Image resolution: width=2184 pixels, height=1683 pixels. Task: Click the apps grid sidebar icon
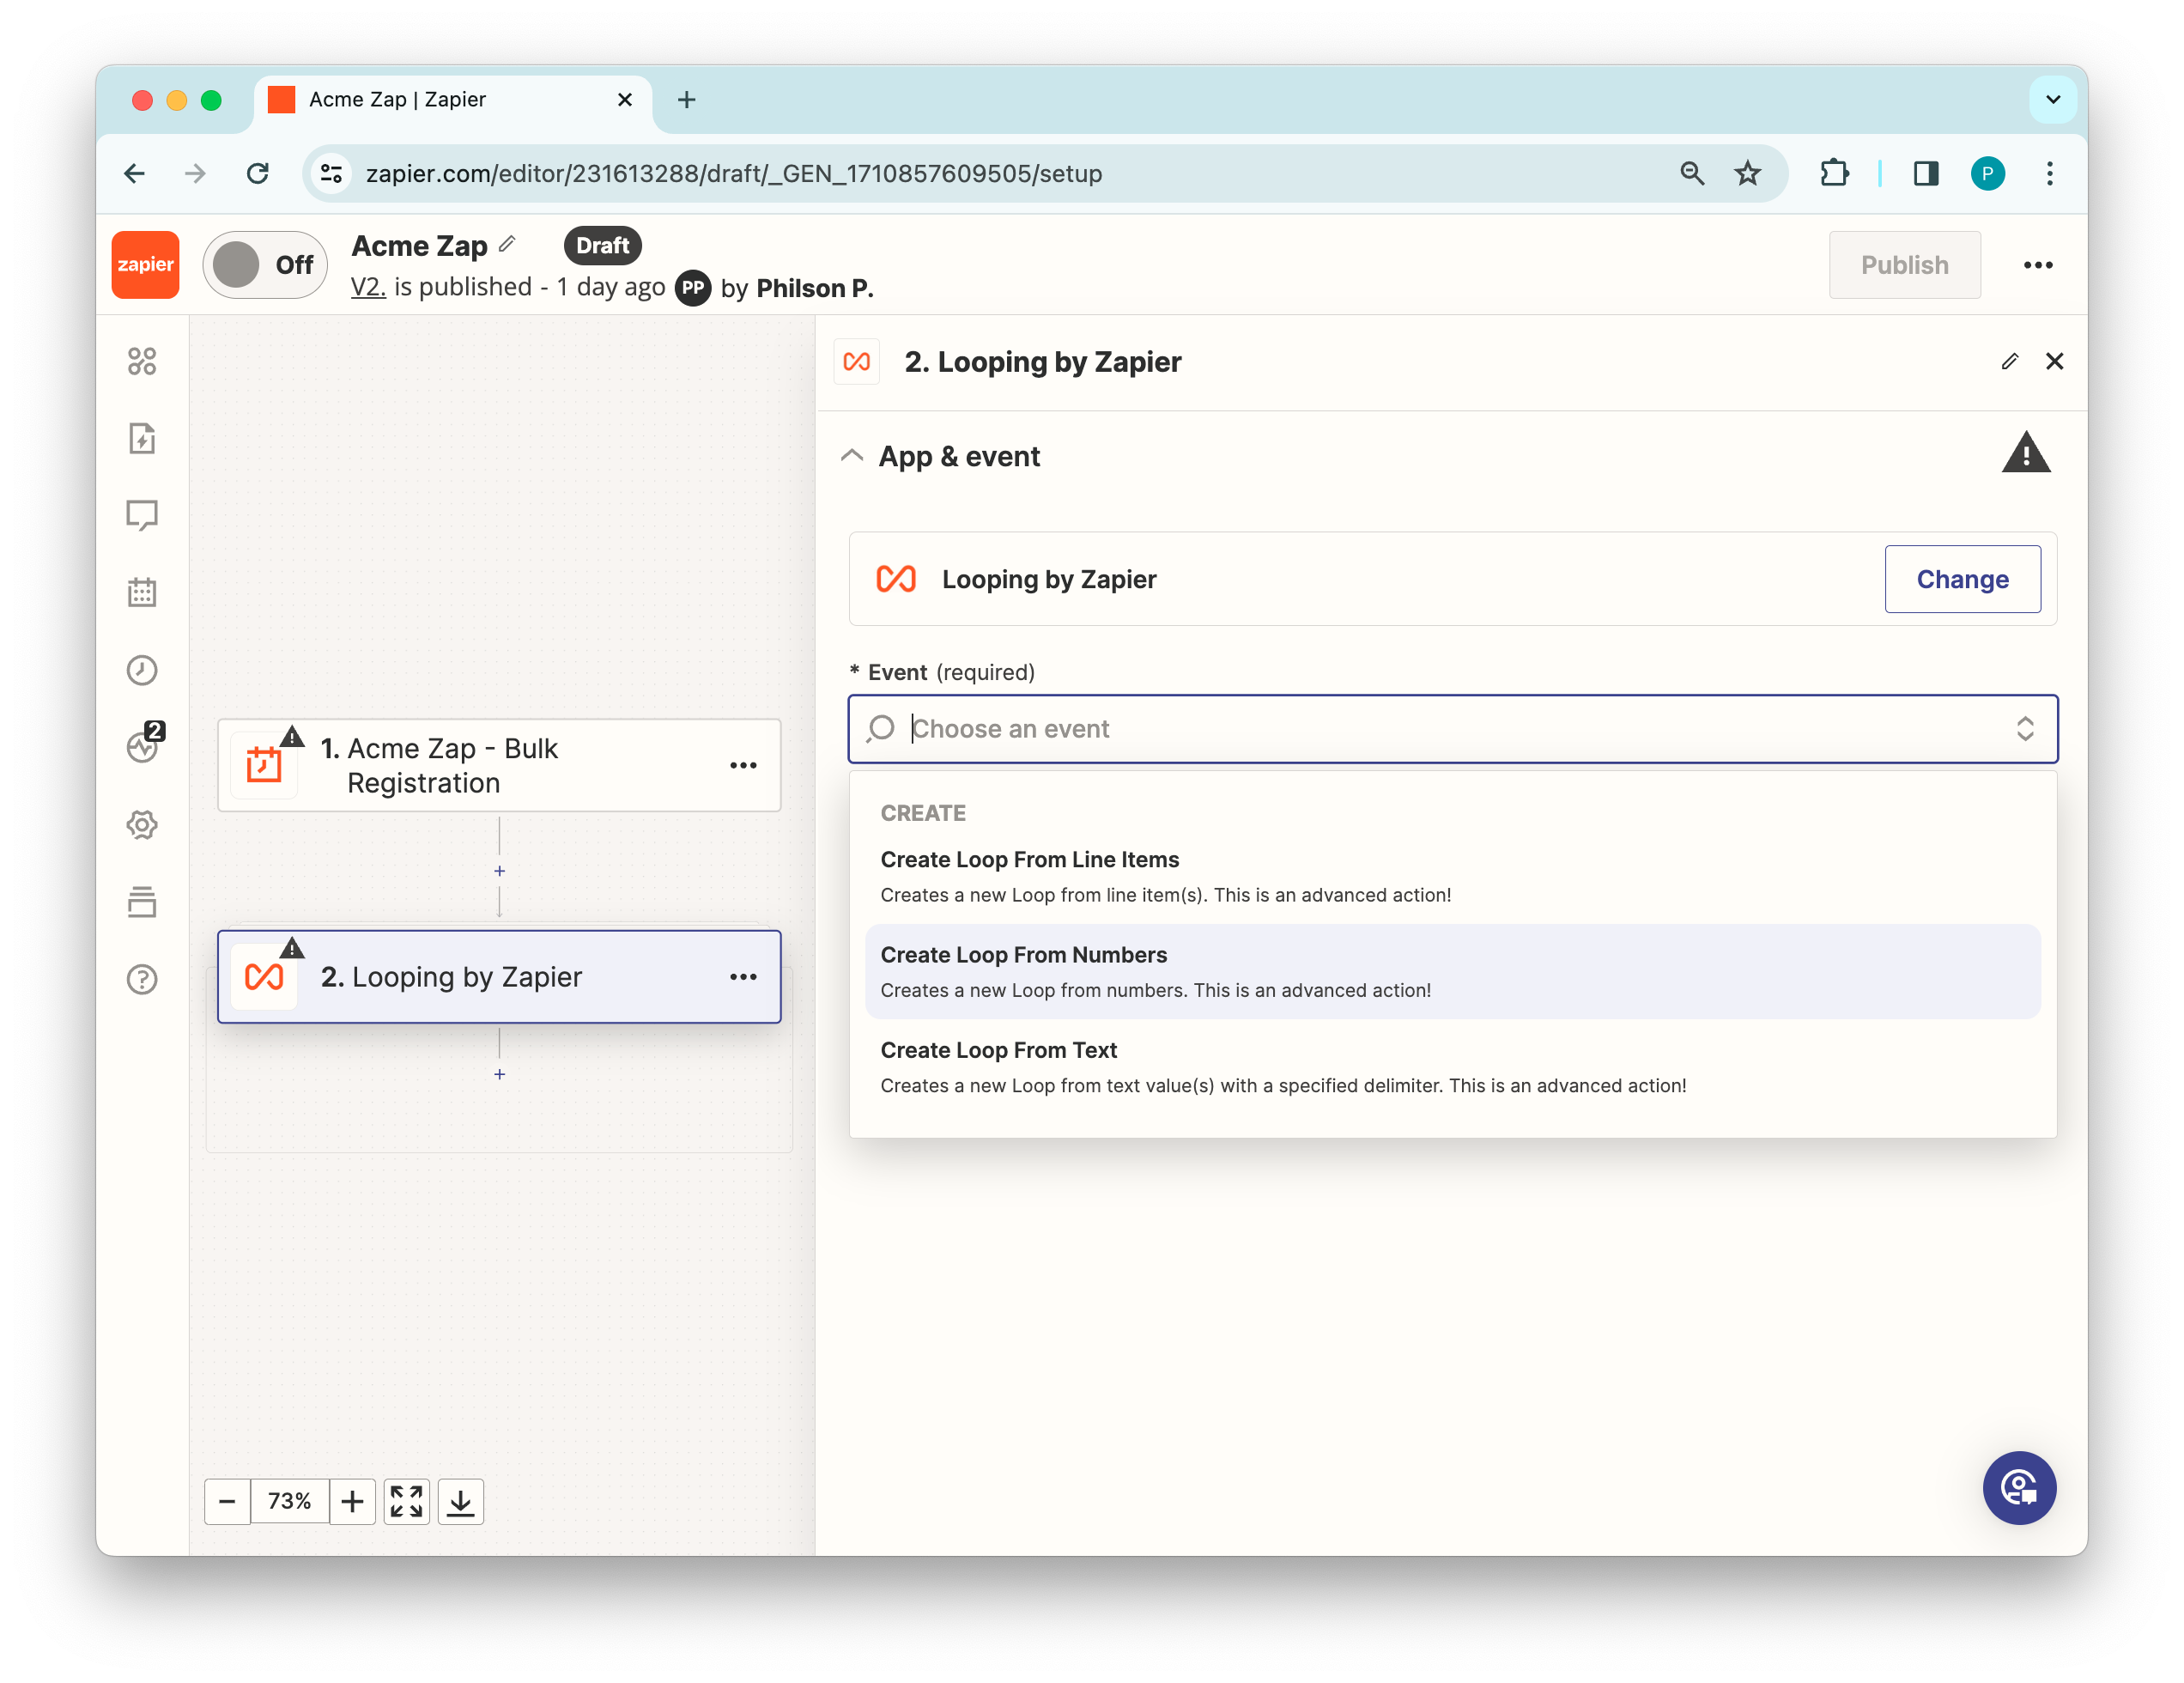[x=142, y=361]
